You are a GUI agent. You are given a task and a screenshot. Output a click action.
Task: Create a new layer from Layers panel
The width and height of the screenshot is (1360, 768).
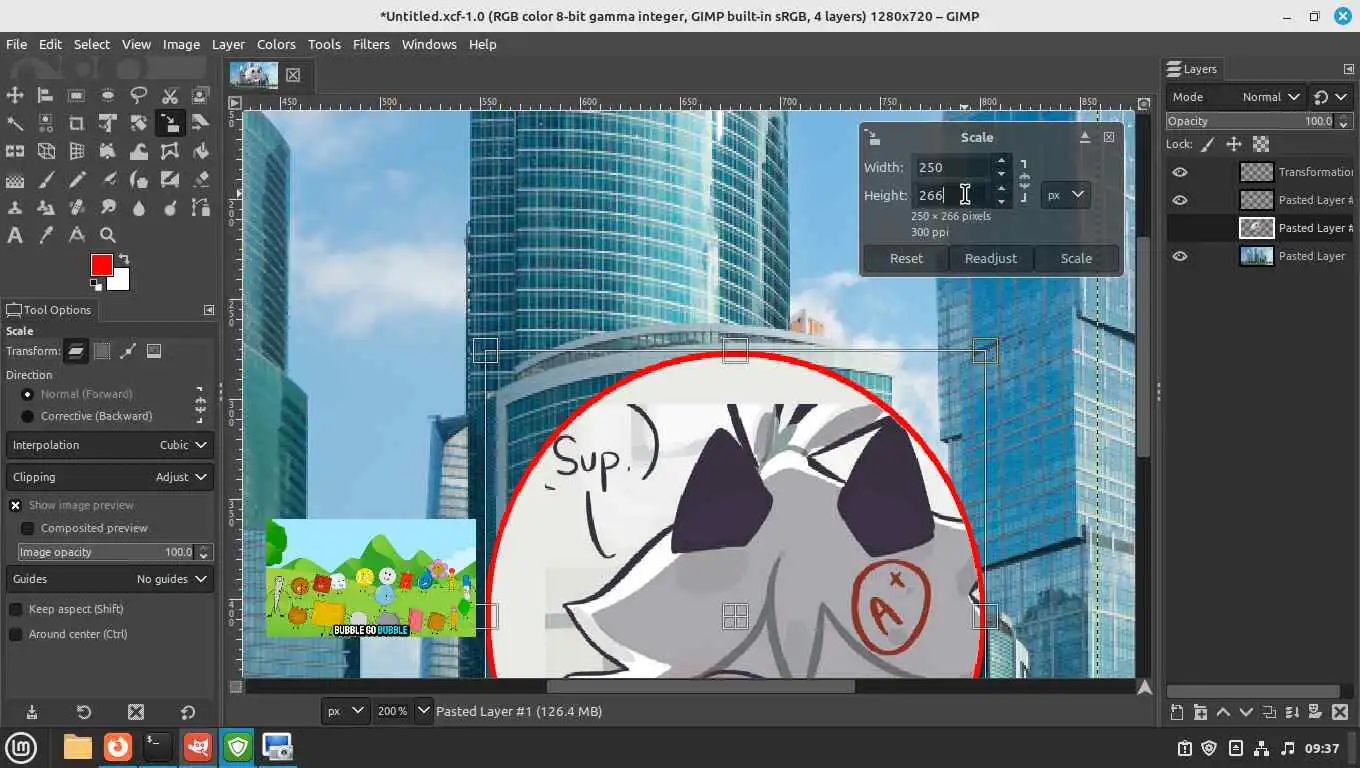(1177, 713)
